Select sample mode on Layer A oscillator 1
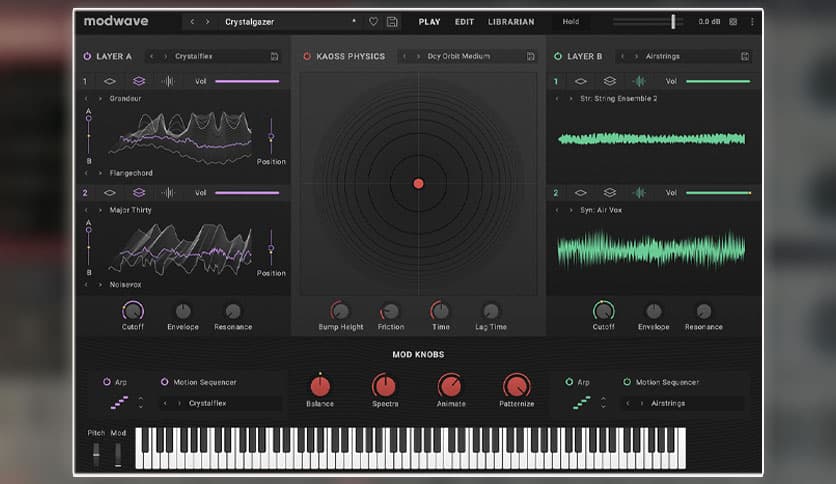Screen dimensions: 836x484 pos(167,82)
